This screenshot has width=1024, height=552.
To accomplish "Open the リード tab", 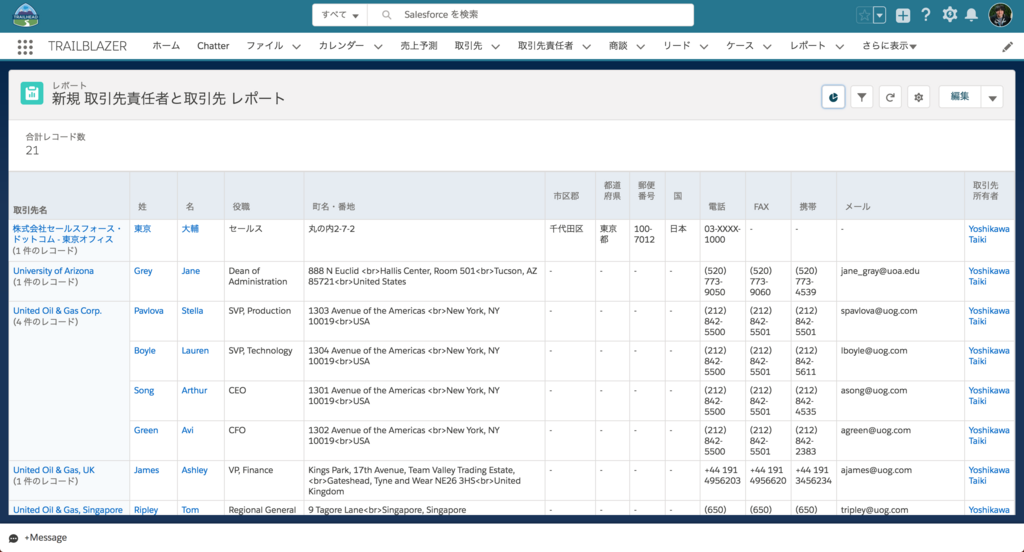I will pos(677,46).
